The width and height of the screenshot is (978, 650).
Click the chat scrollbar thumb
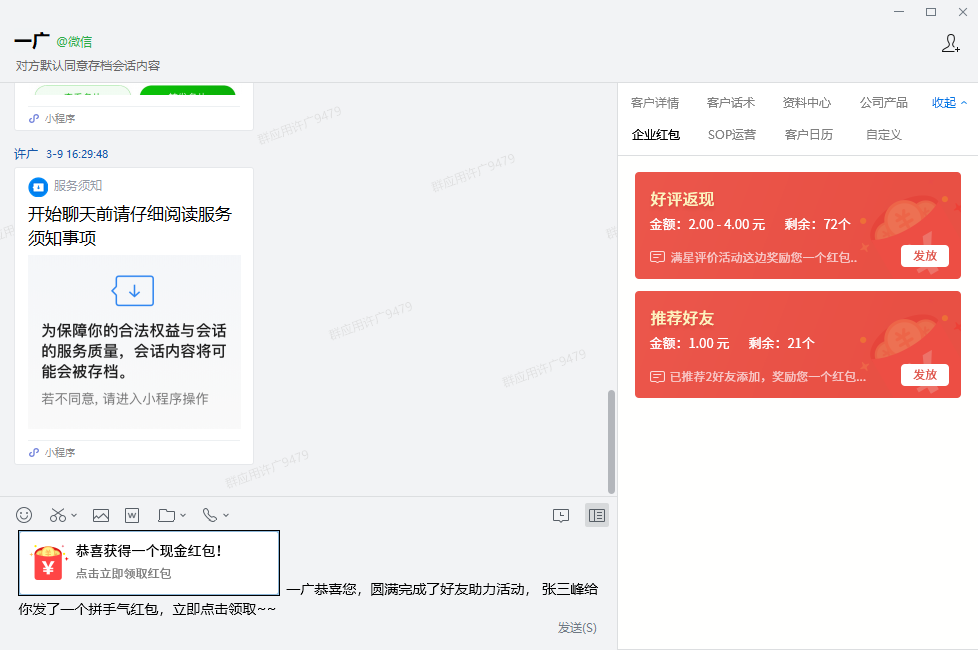[612, 440]
